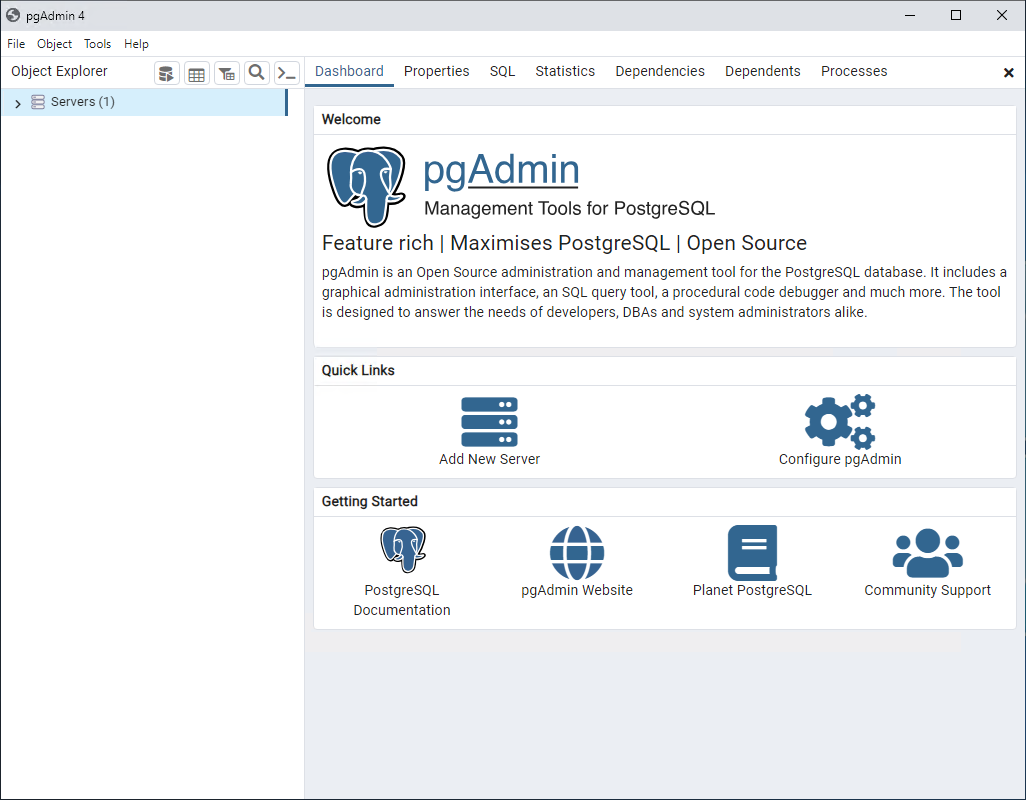Switch to the Dependencies tab
Screen dimensions: 1026x800
click(x=660, y=71)
